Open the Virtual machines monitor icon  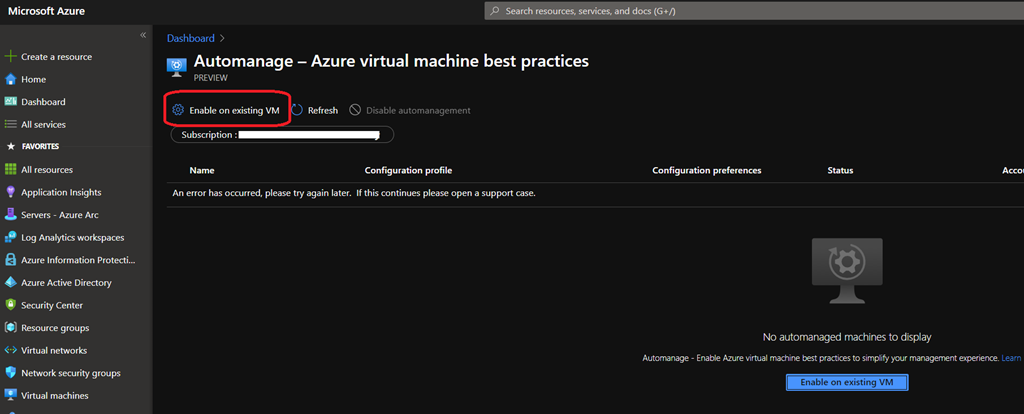(x=11, y=396)
